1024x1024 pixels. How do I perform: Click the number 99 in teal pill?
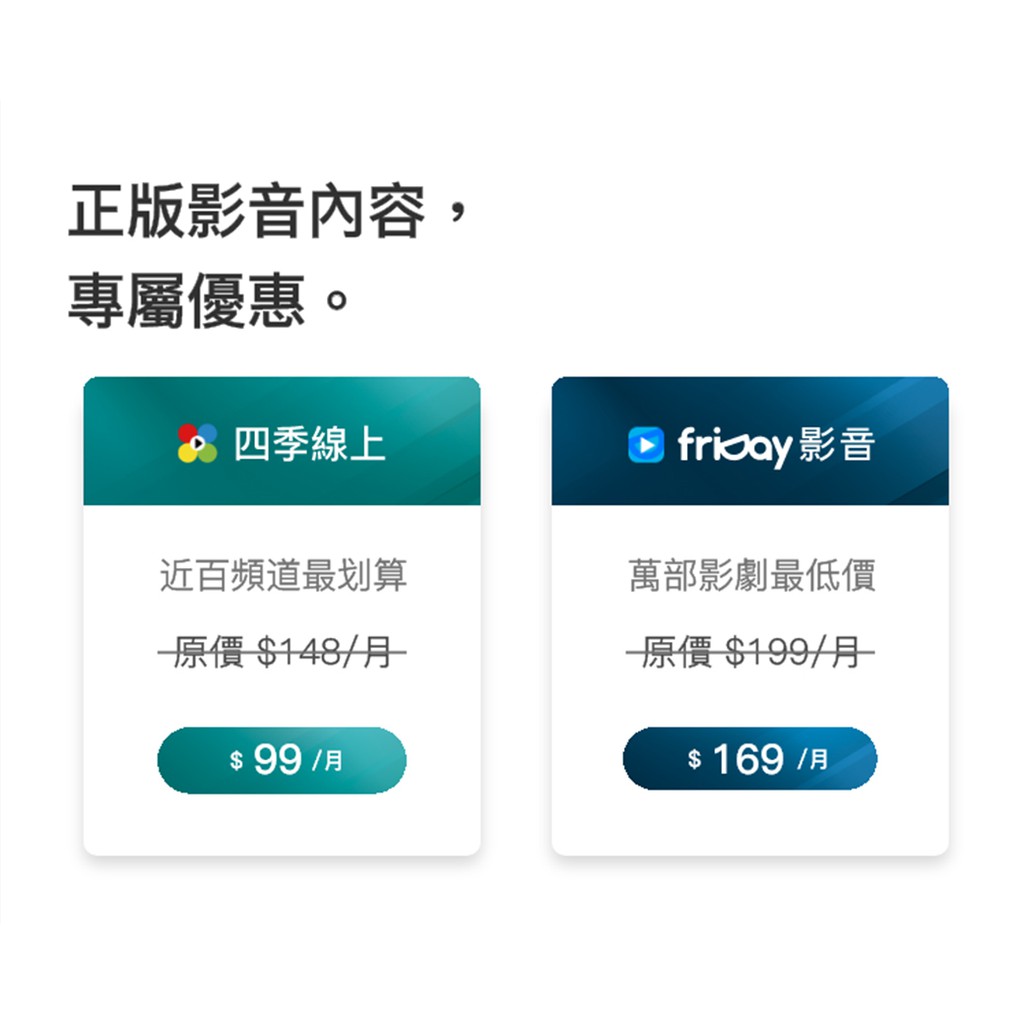click(278, 760)
